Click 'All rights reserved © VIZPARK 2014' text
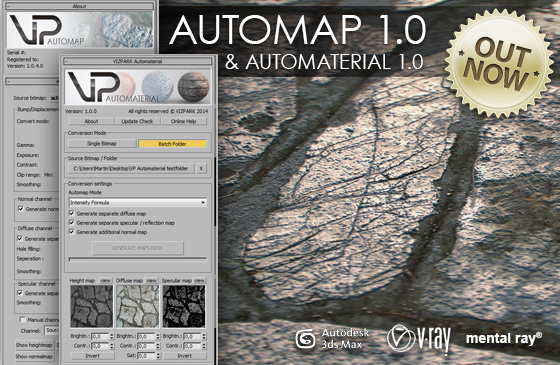This screenshot has width=560, height=365. coord(168,111)
